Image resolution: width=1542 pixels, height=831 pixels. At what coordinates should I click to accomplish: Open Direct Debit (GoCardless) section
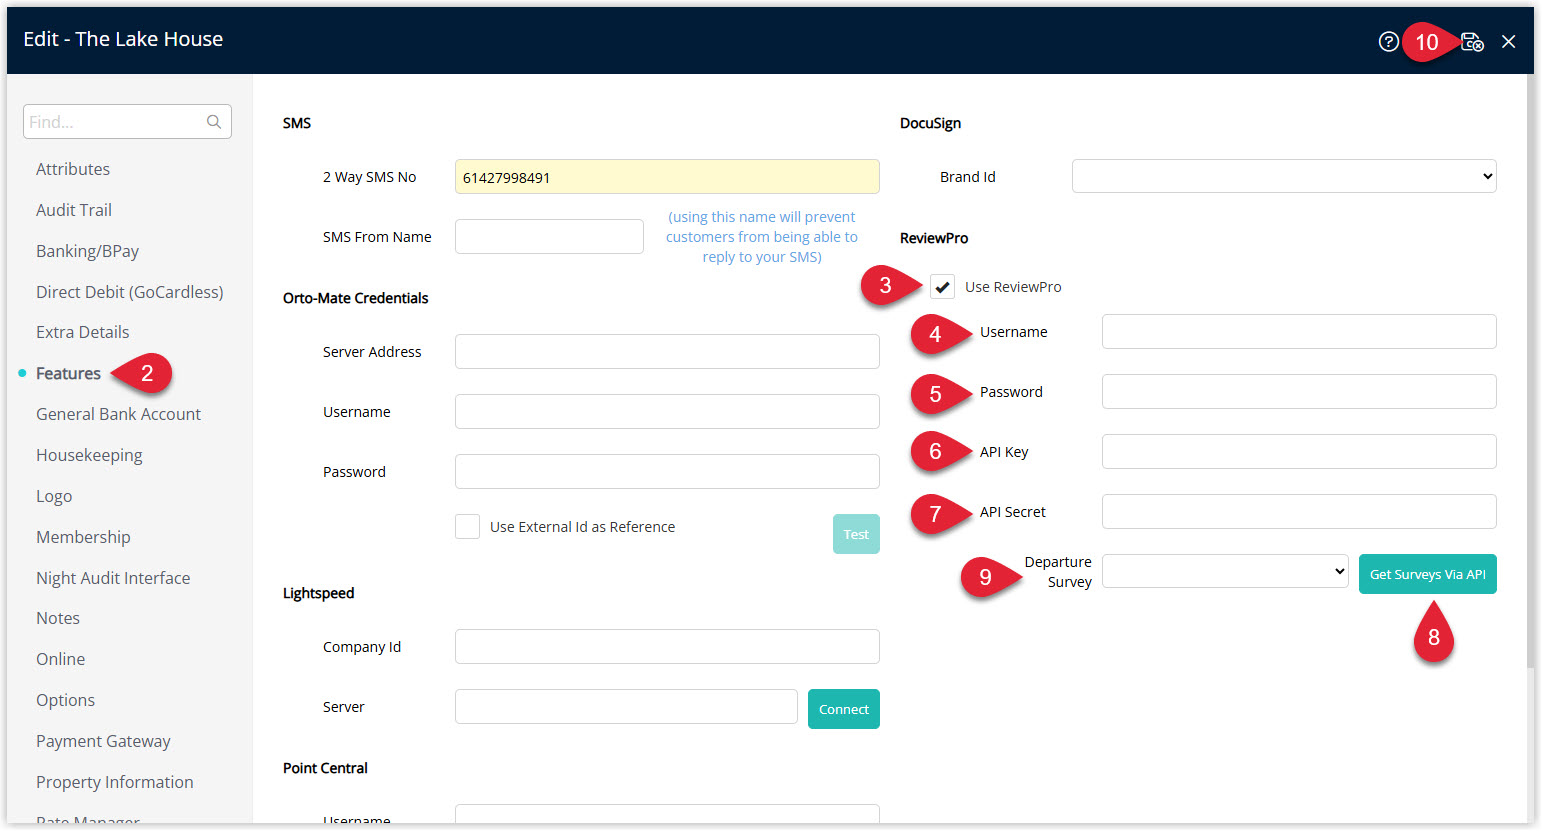pos(129,292)
